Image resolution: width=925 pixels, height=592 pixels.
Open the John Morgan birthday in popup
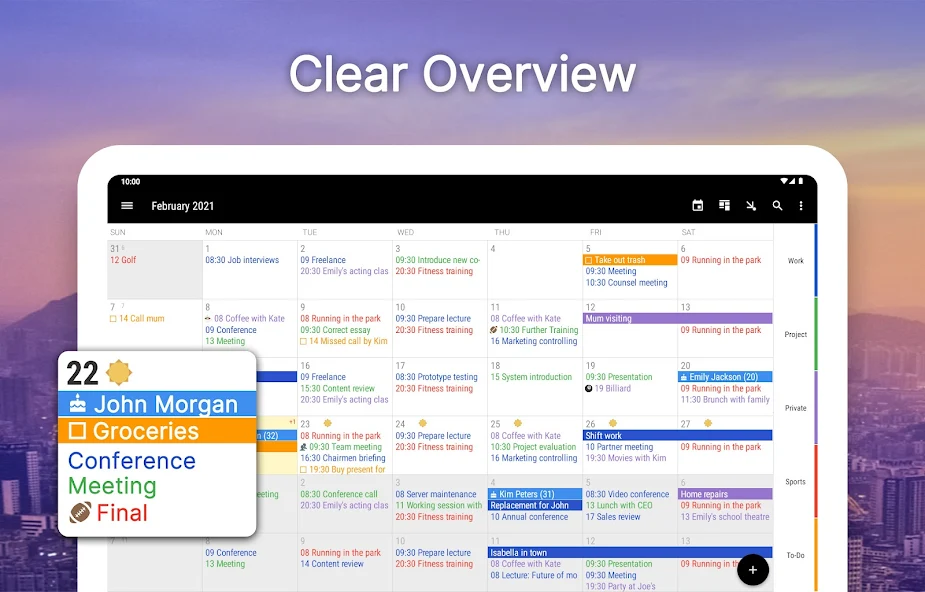click(157, 404)
